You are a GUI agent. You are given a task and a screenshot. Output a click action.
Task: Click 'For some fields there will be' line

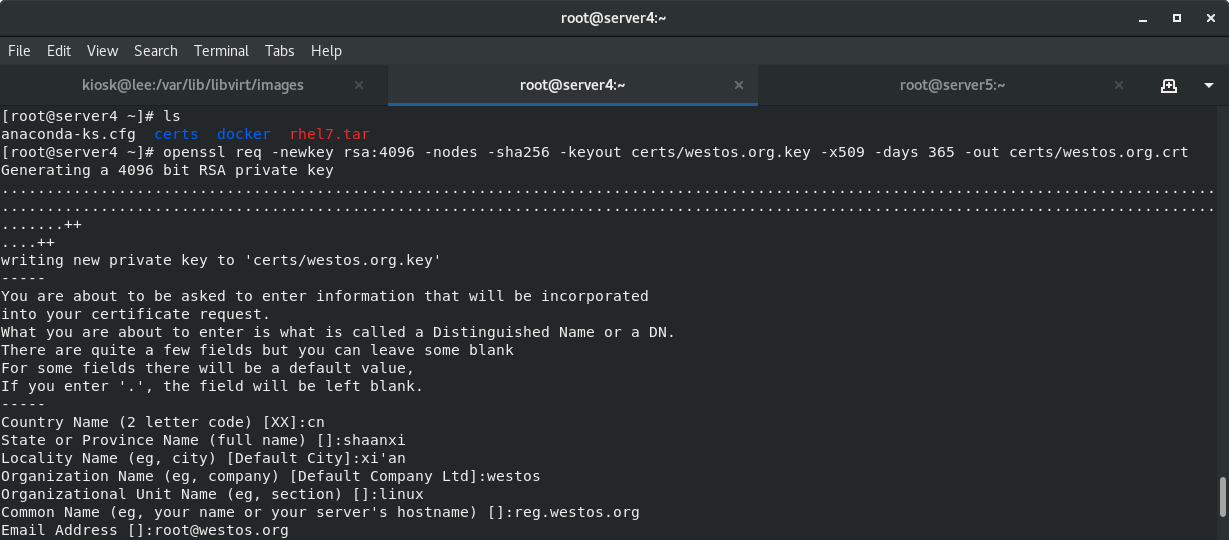tap(207, 368)
